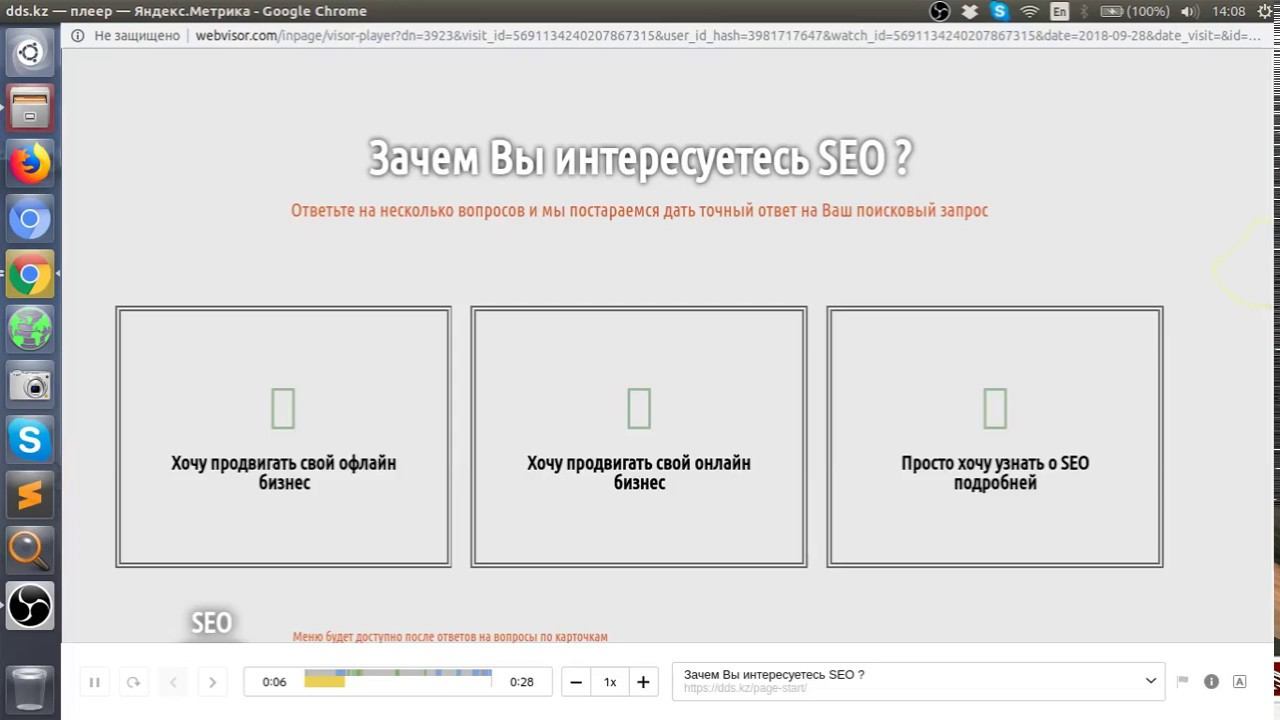This screenshot has width=1280, height=720.
Task: Open the En keyboard layout indicator
Action: point(1060,11)
